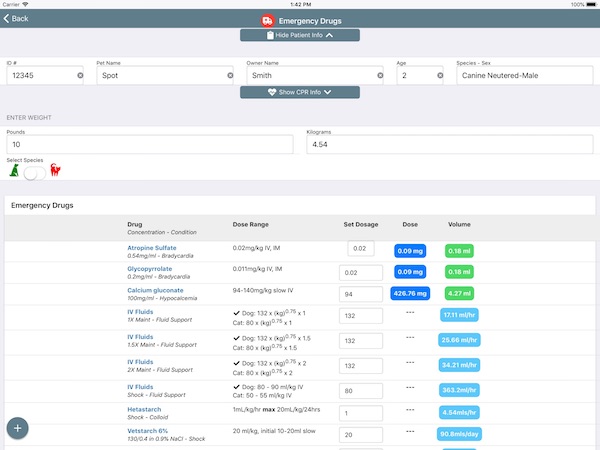Screen dimensions: 600x450
Task: Tap the 4.54mls/hr volume badge
Action: 459,412
